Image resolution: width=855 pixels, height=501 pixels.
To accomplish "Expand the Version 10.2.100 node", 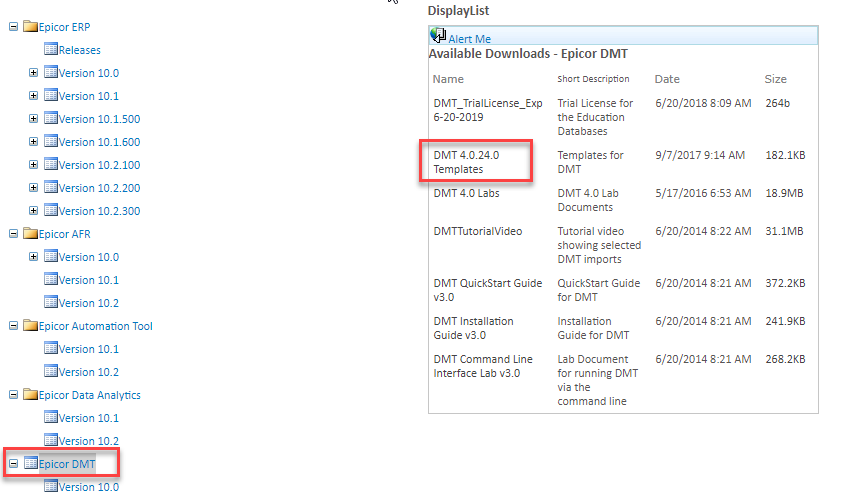I will pos(33,165).
